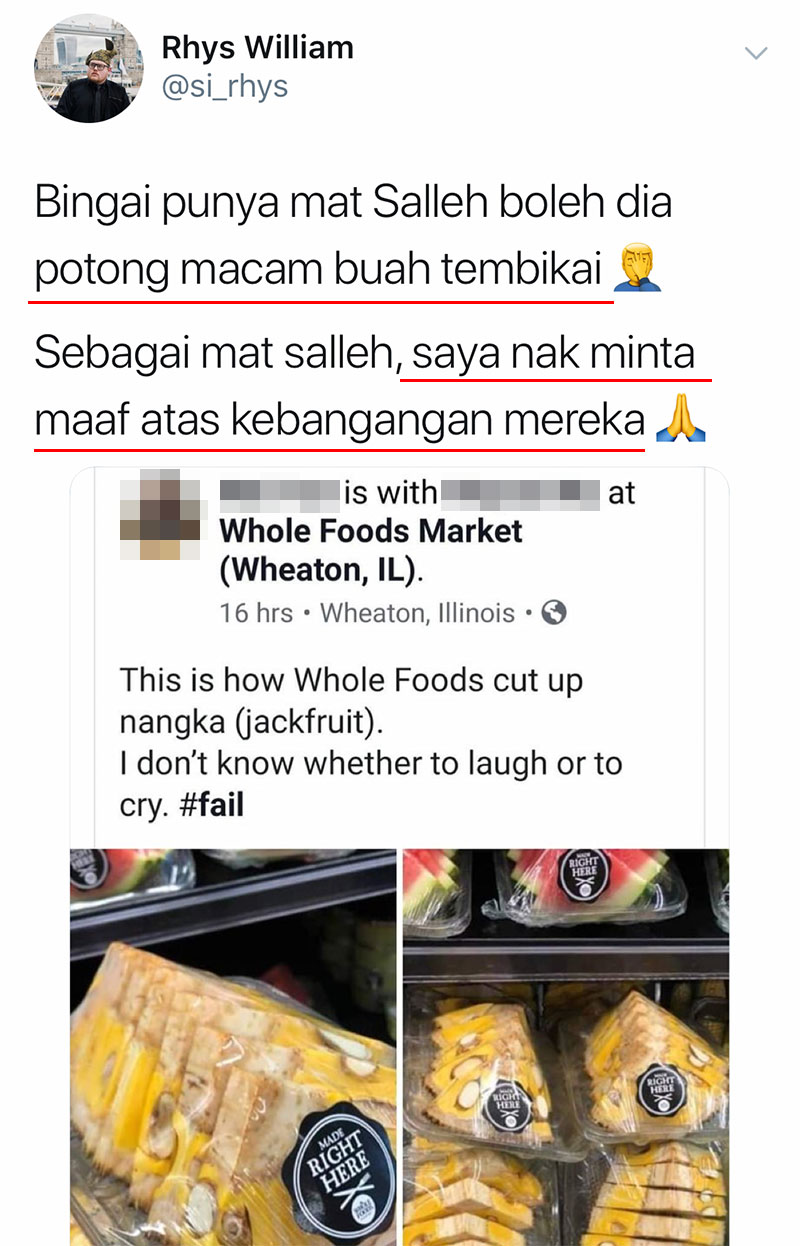Click the jackfruit caption text in post
This screenshot has height=1246, width=800.
371,743
